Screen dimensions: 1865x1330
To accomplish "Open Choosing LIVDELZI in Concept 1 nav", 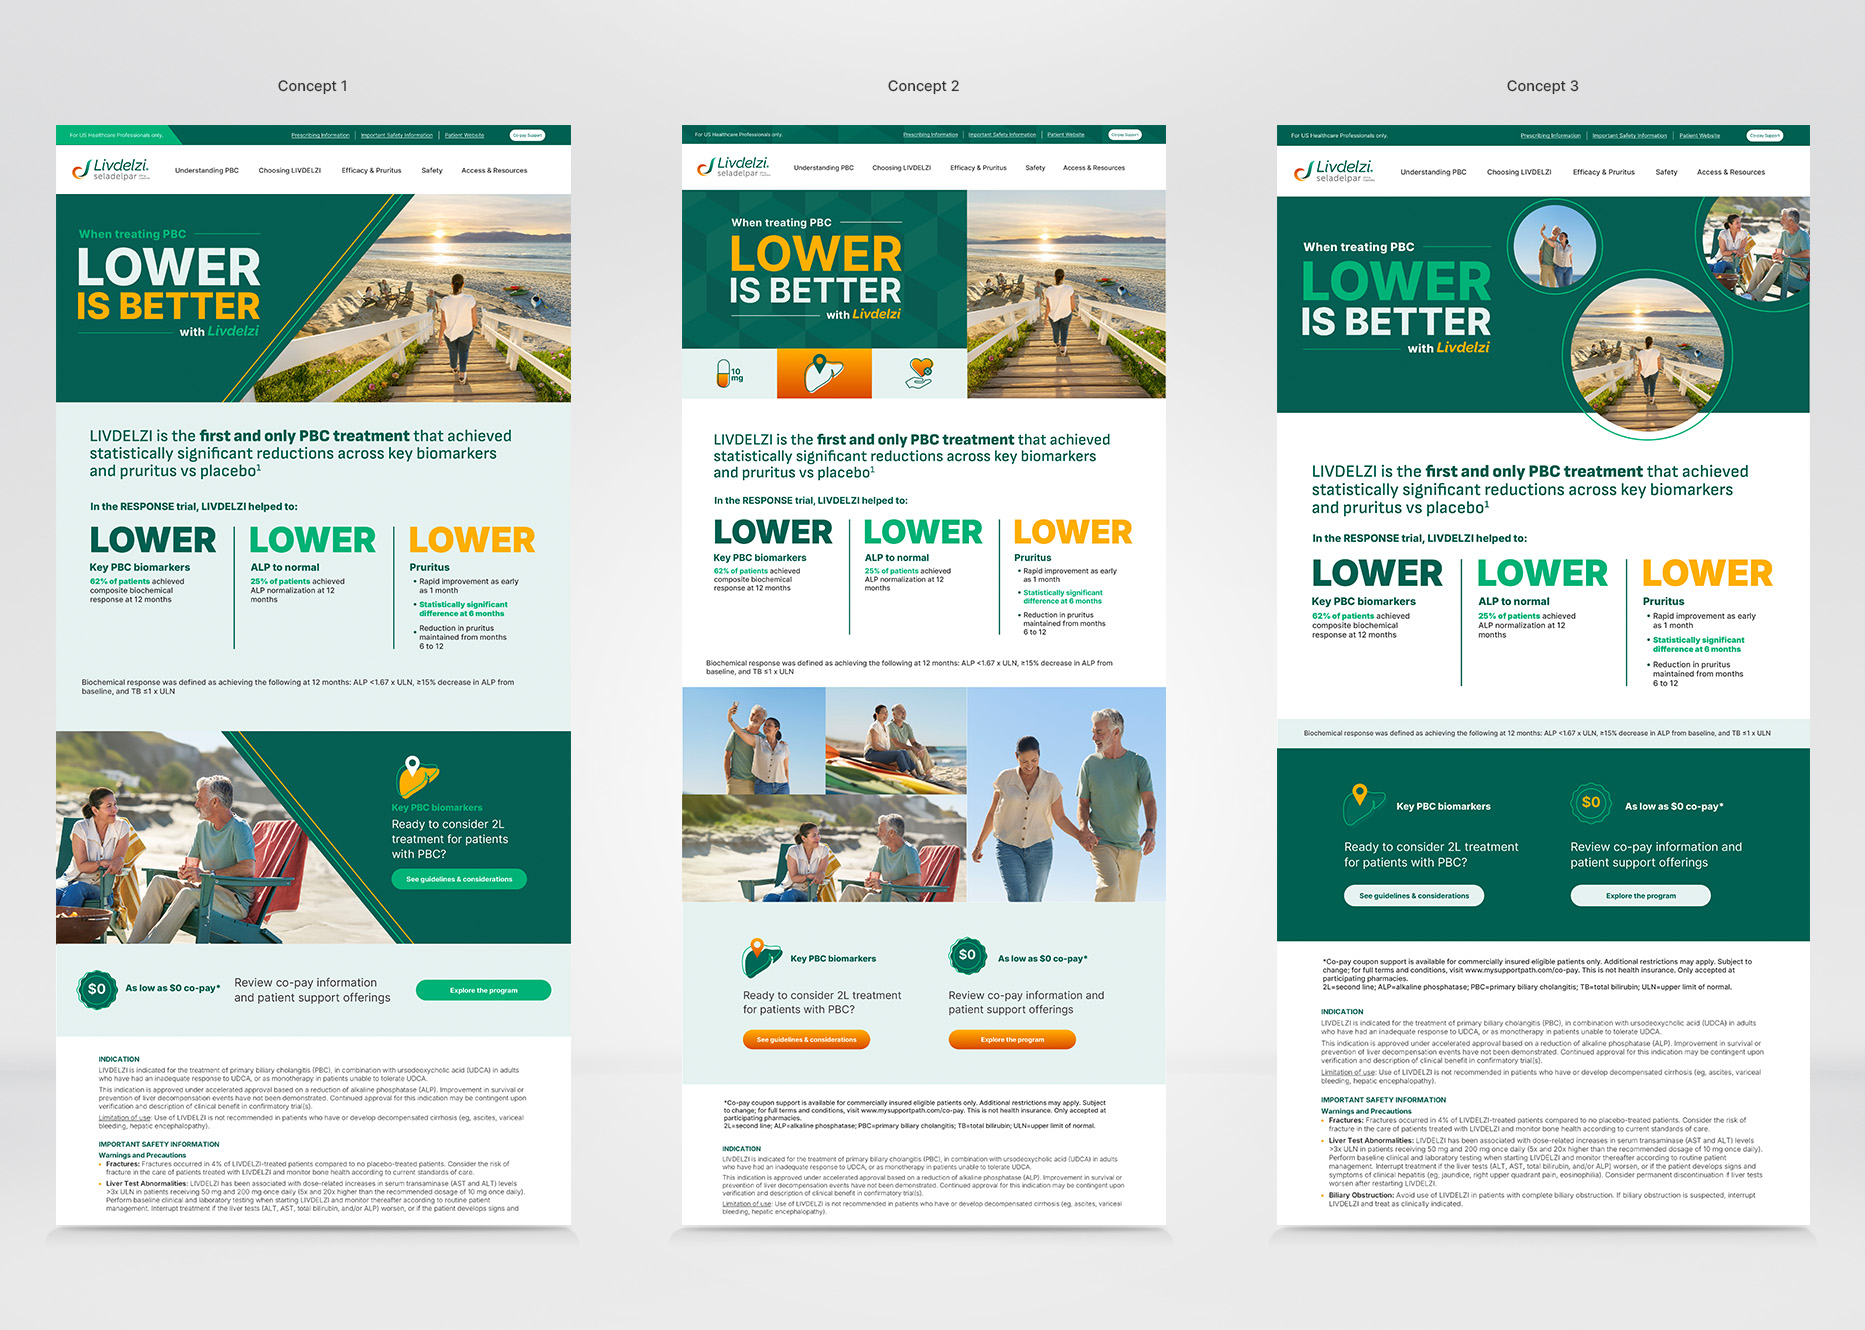I will (x=290, y=170).
